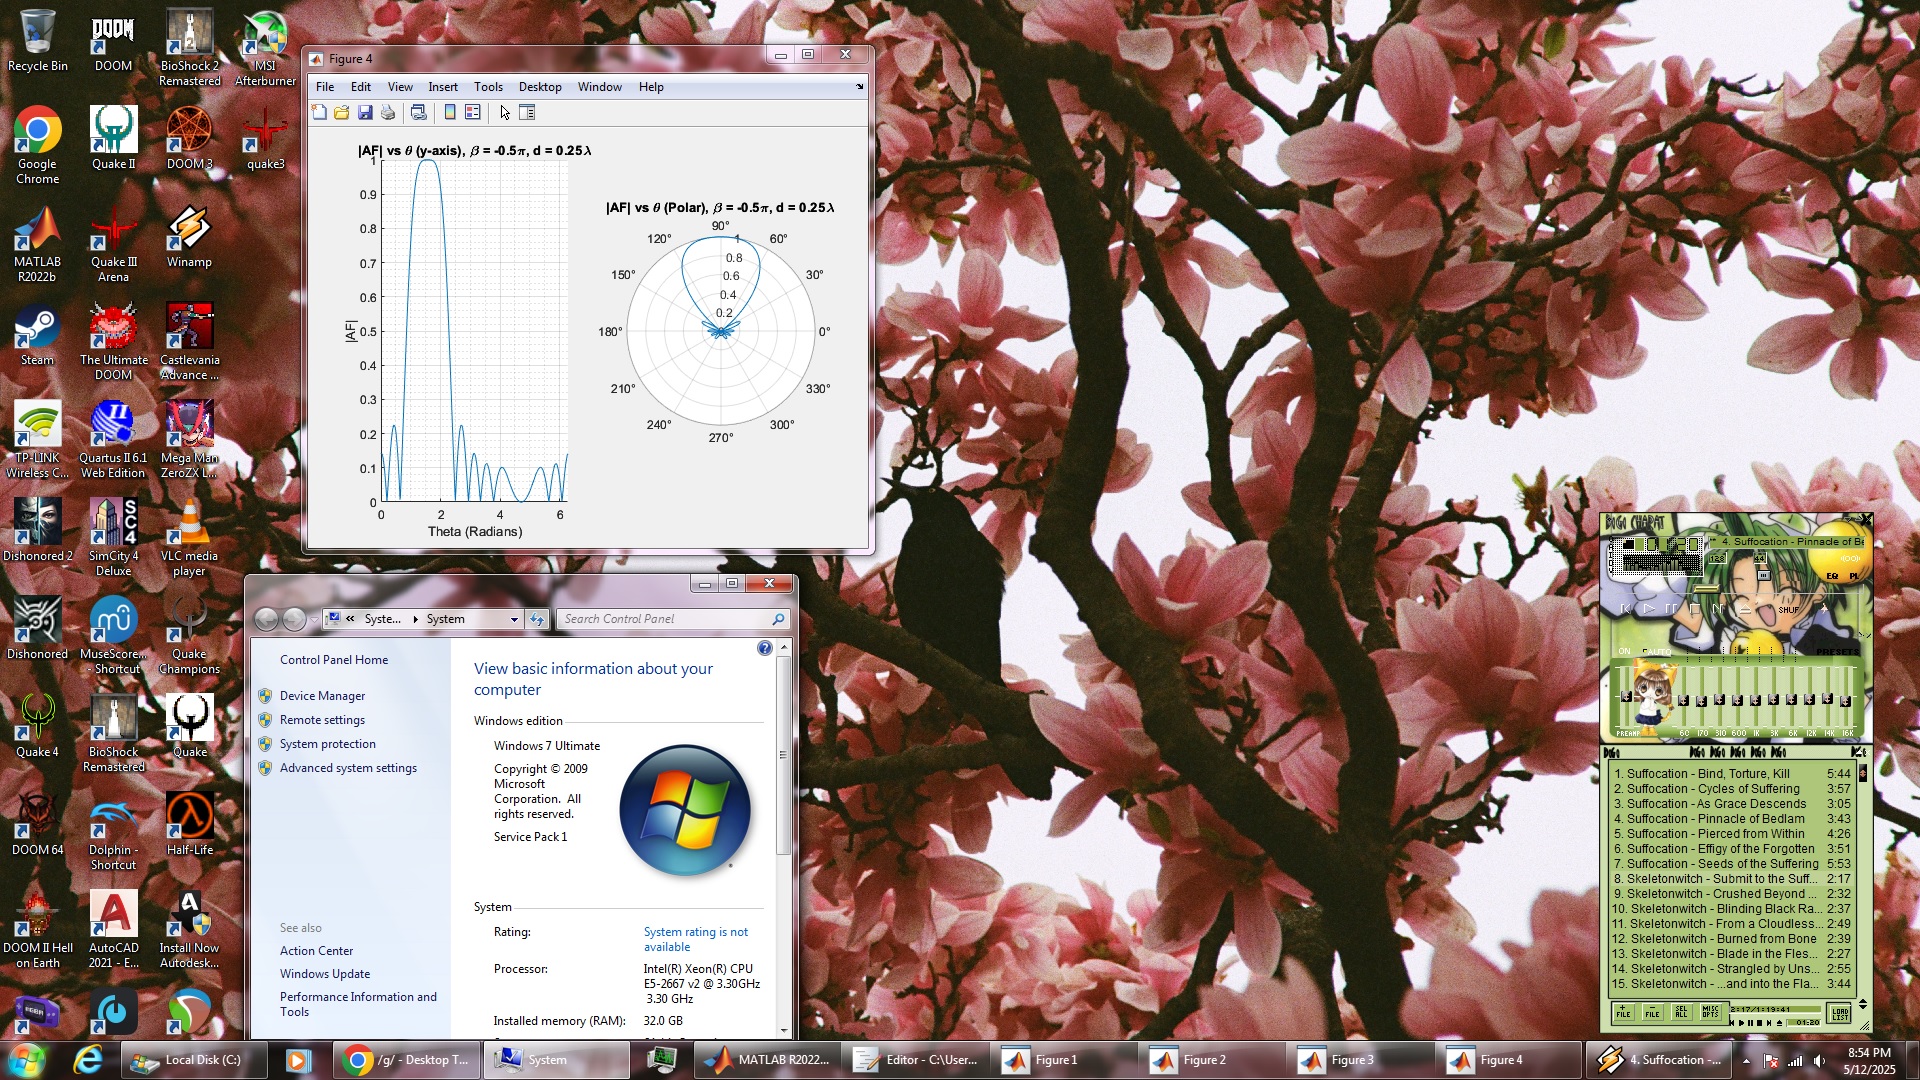Screen dimensions: 1920x1080
Task: Open the Window menu in Figure 4
Action: click(x=600, y=87)
